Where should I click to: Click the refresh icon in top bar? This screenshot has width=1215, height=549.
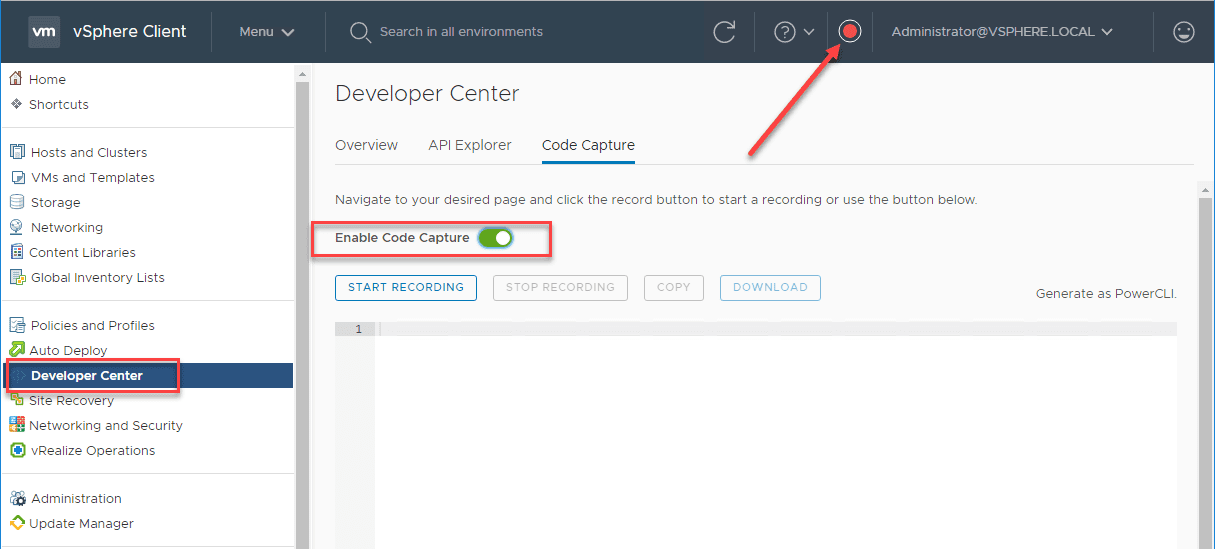[724, 32]
